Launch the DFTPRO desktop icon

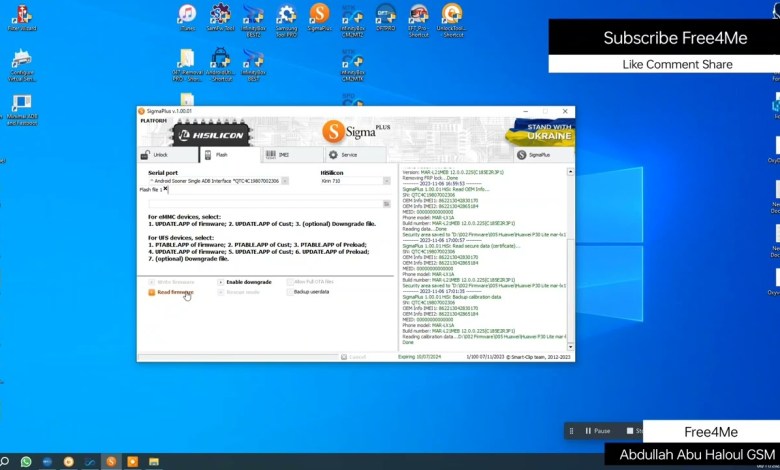386,17
